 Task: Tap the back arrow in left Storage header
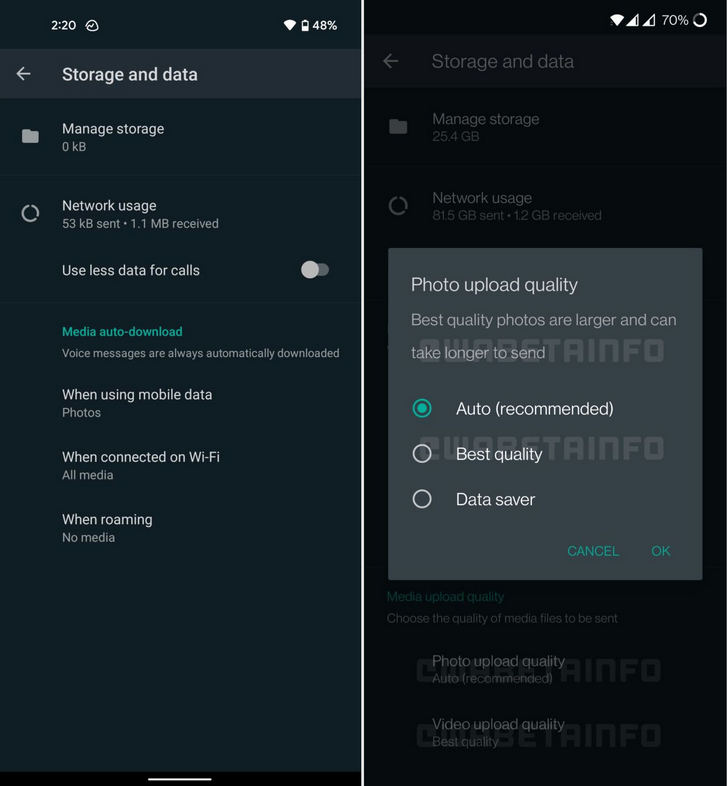click(24, 74)
